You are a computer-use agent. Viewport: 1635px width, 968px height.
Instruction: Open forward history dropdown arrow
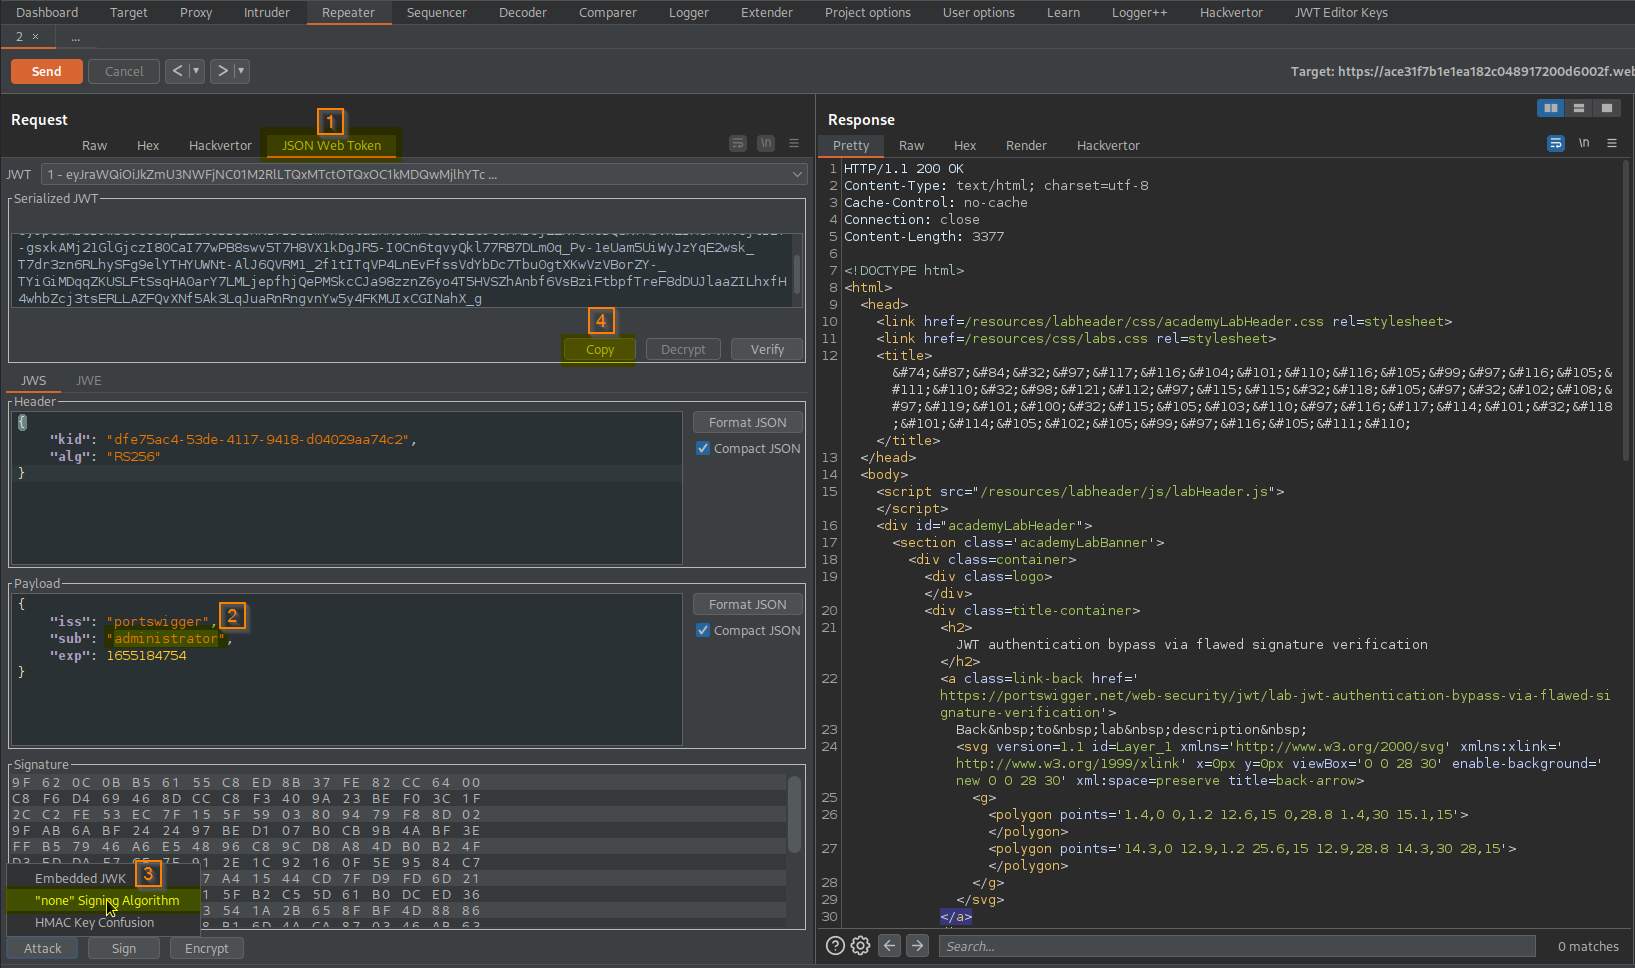click(x=242, y=71)
